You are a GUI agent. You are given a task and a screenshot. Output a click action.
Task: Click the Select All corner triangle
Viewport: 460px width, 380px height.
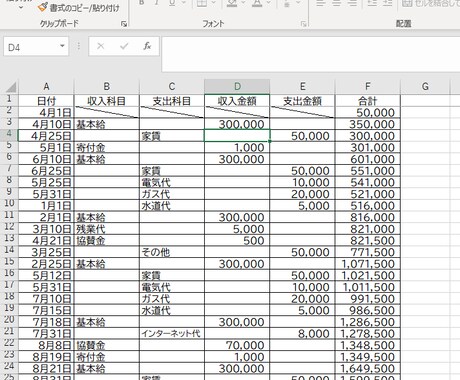[x=11, y=87]
